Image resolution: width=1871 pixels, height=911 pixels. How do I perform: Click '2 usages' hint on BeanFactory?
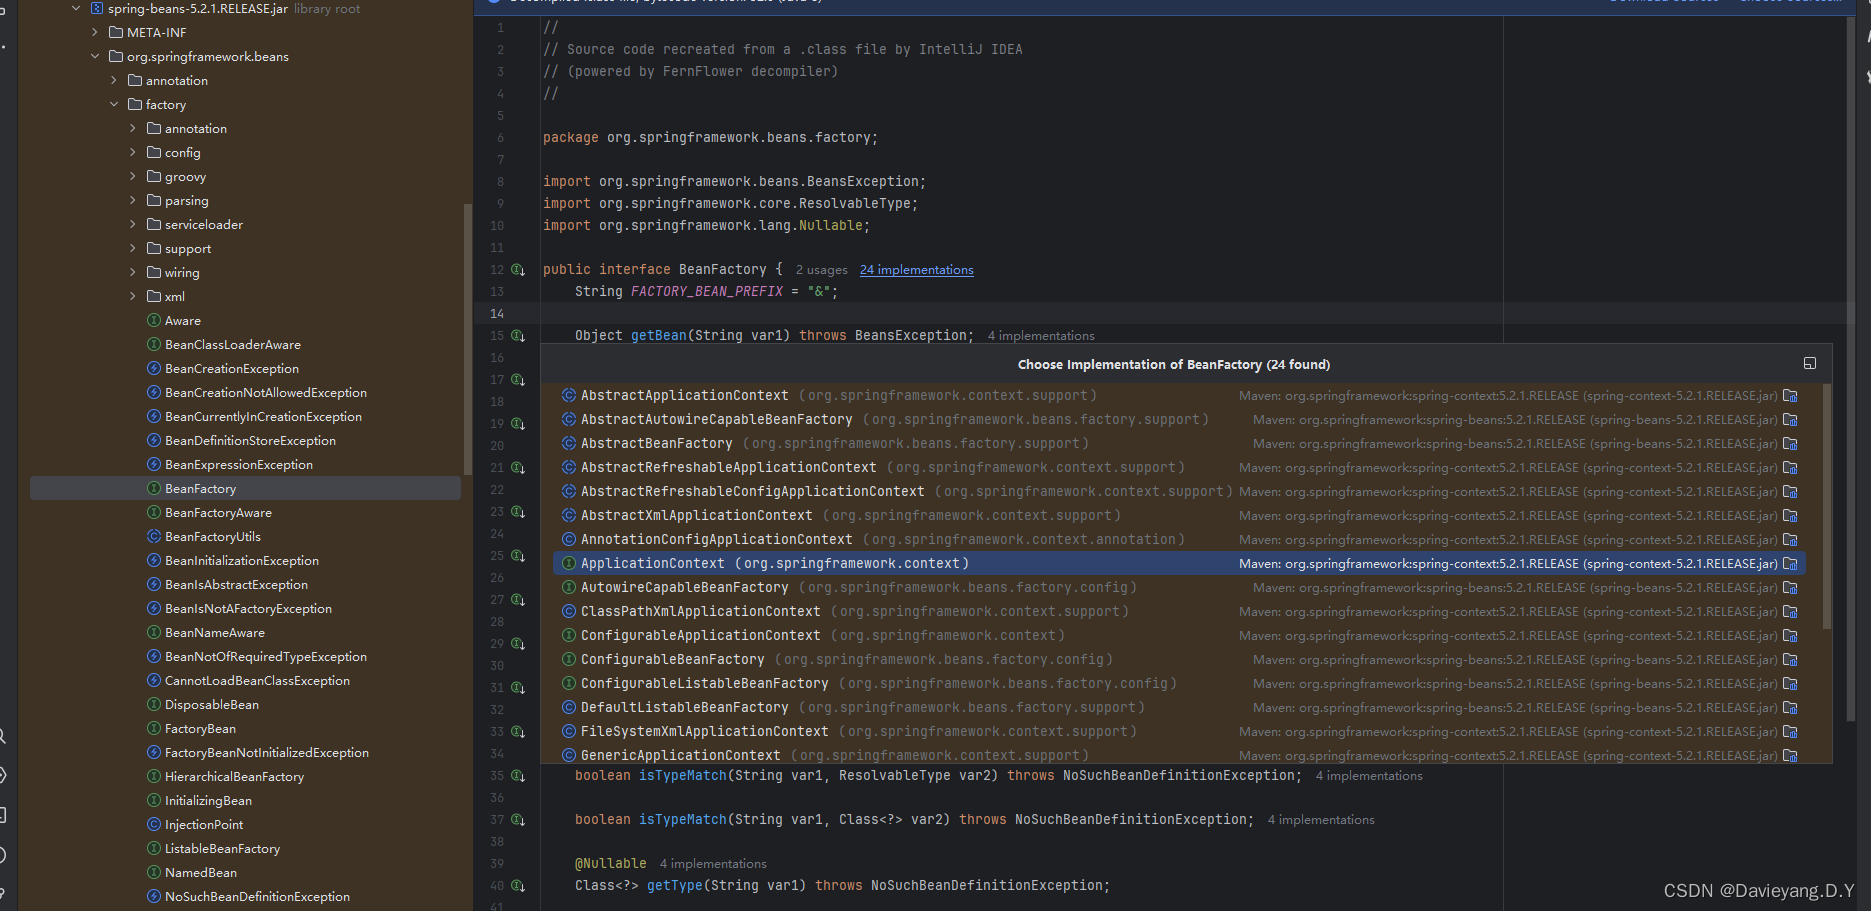pyautogui.click(x=821, y=270)
